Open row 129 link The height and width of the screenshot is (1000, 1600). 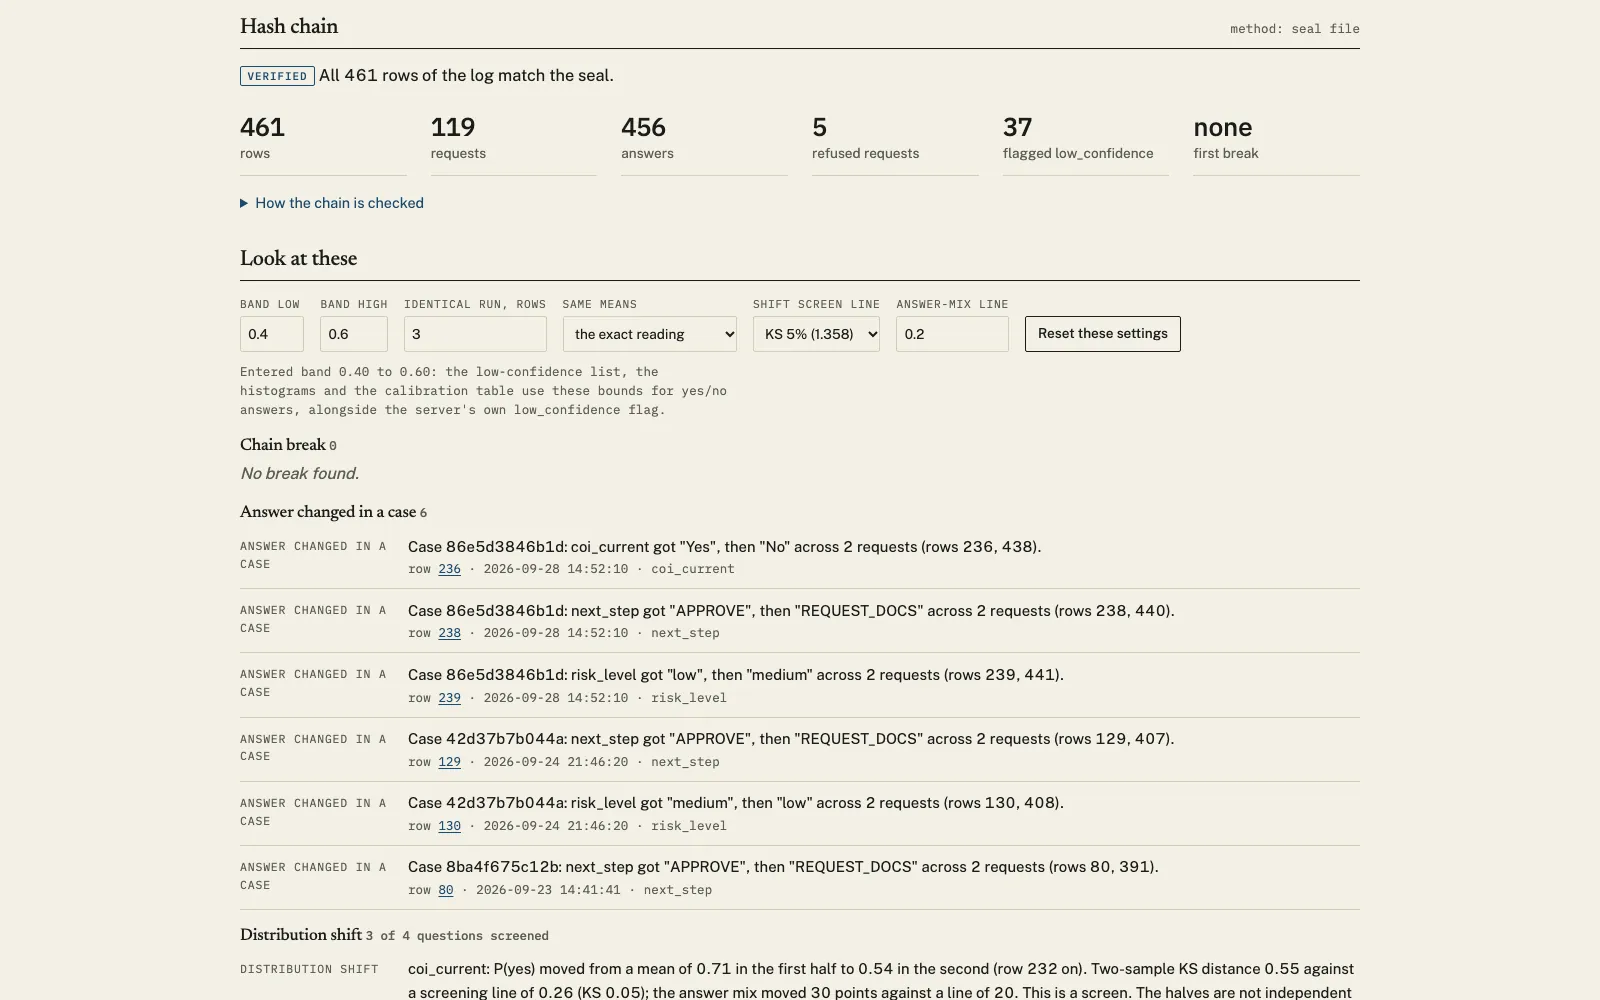(x=449, y=762)
